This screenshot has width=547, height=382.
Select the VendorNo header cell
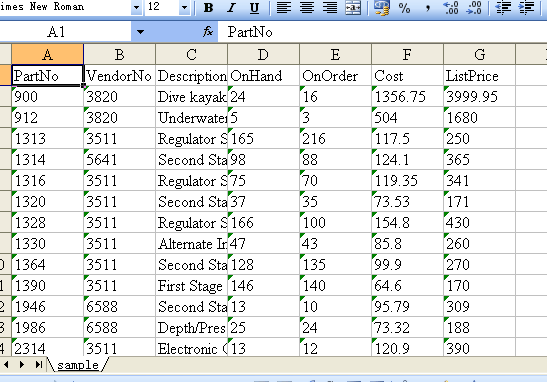[x=120, y=75]
